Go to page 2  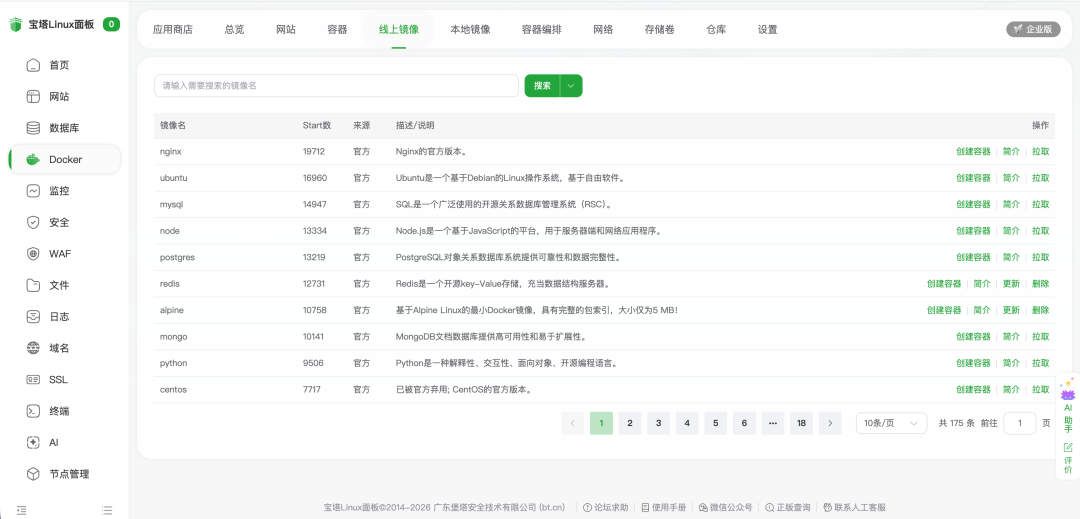pos(630,423)
